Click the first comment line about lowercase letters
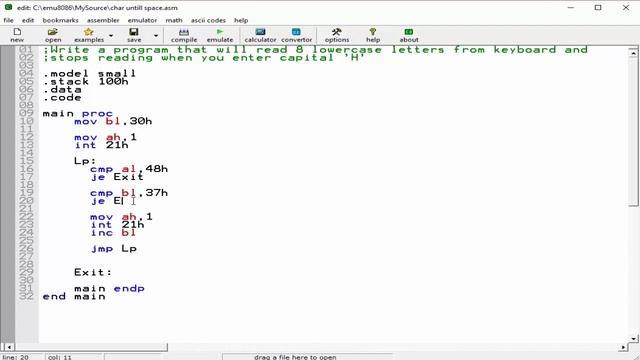 click(315, 50)
